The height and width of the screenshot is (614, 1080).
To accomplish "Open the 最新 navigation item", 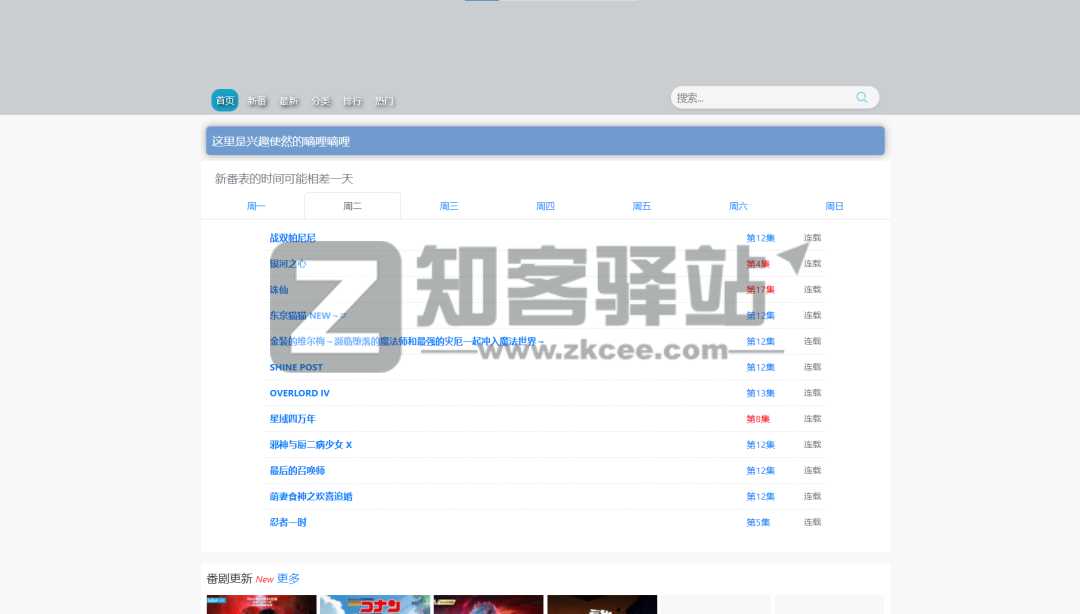I will [288, 100].
